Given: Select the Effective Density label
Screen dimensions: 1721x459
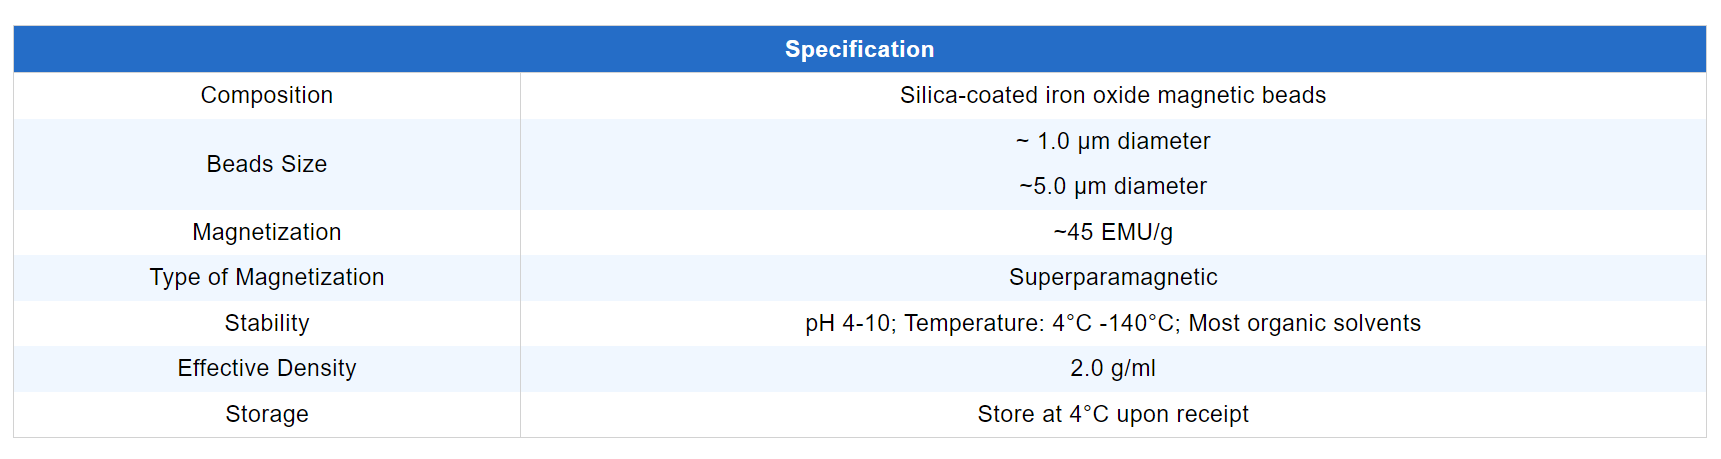Looking at the screenshot, I should pyautogui.click(x=266, y=368).
